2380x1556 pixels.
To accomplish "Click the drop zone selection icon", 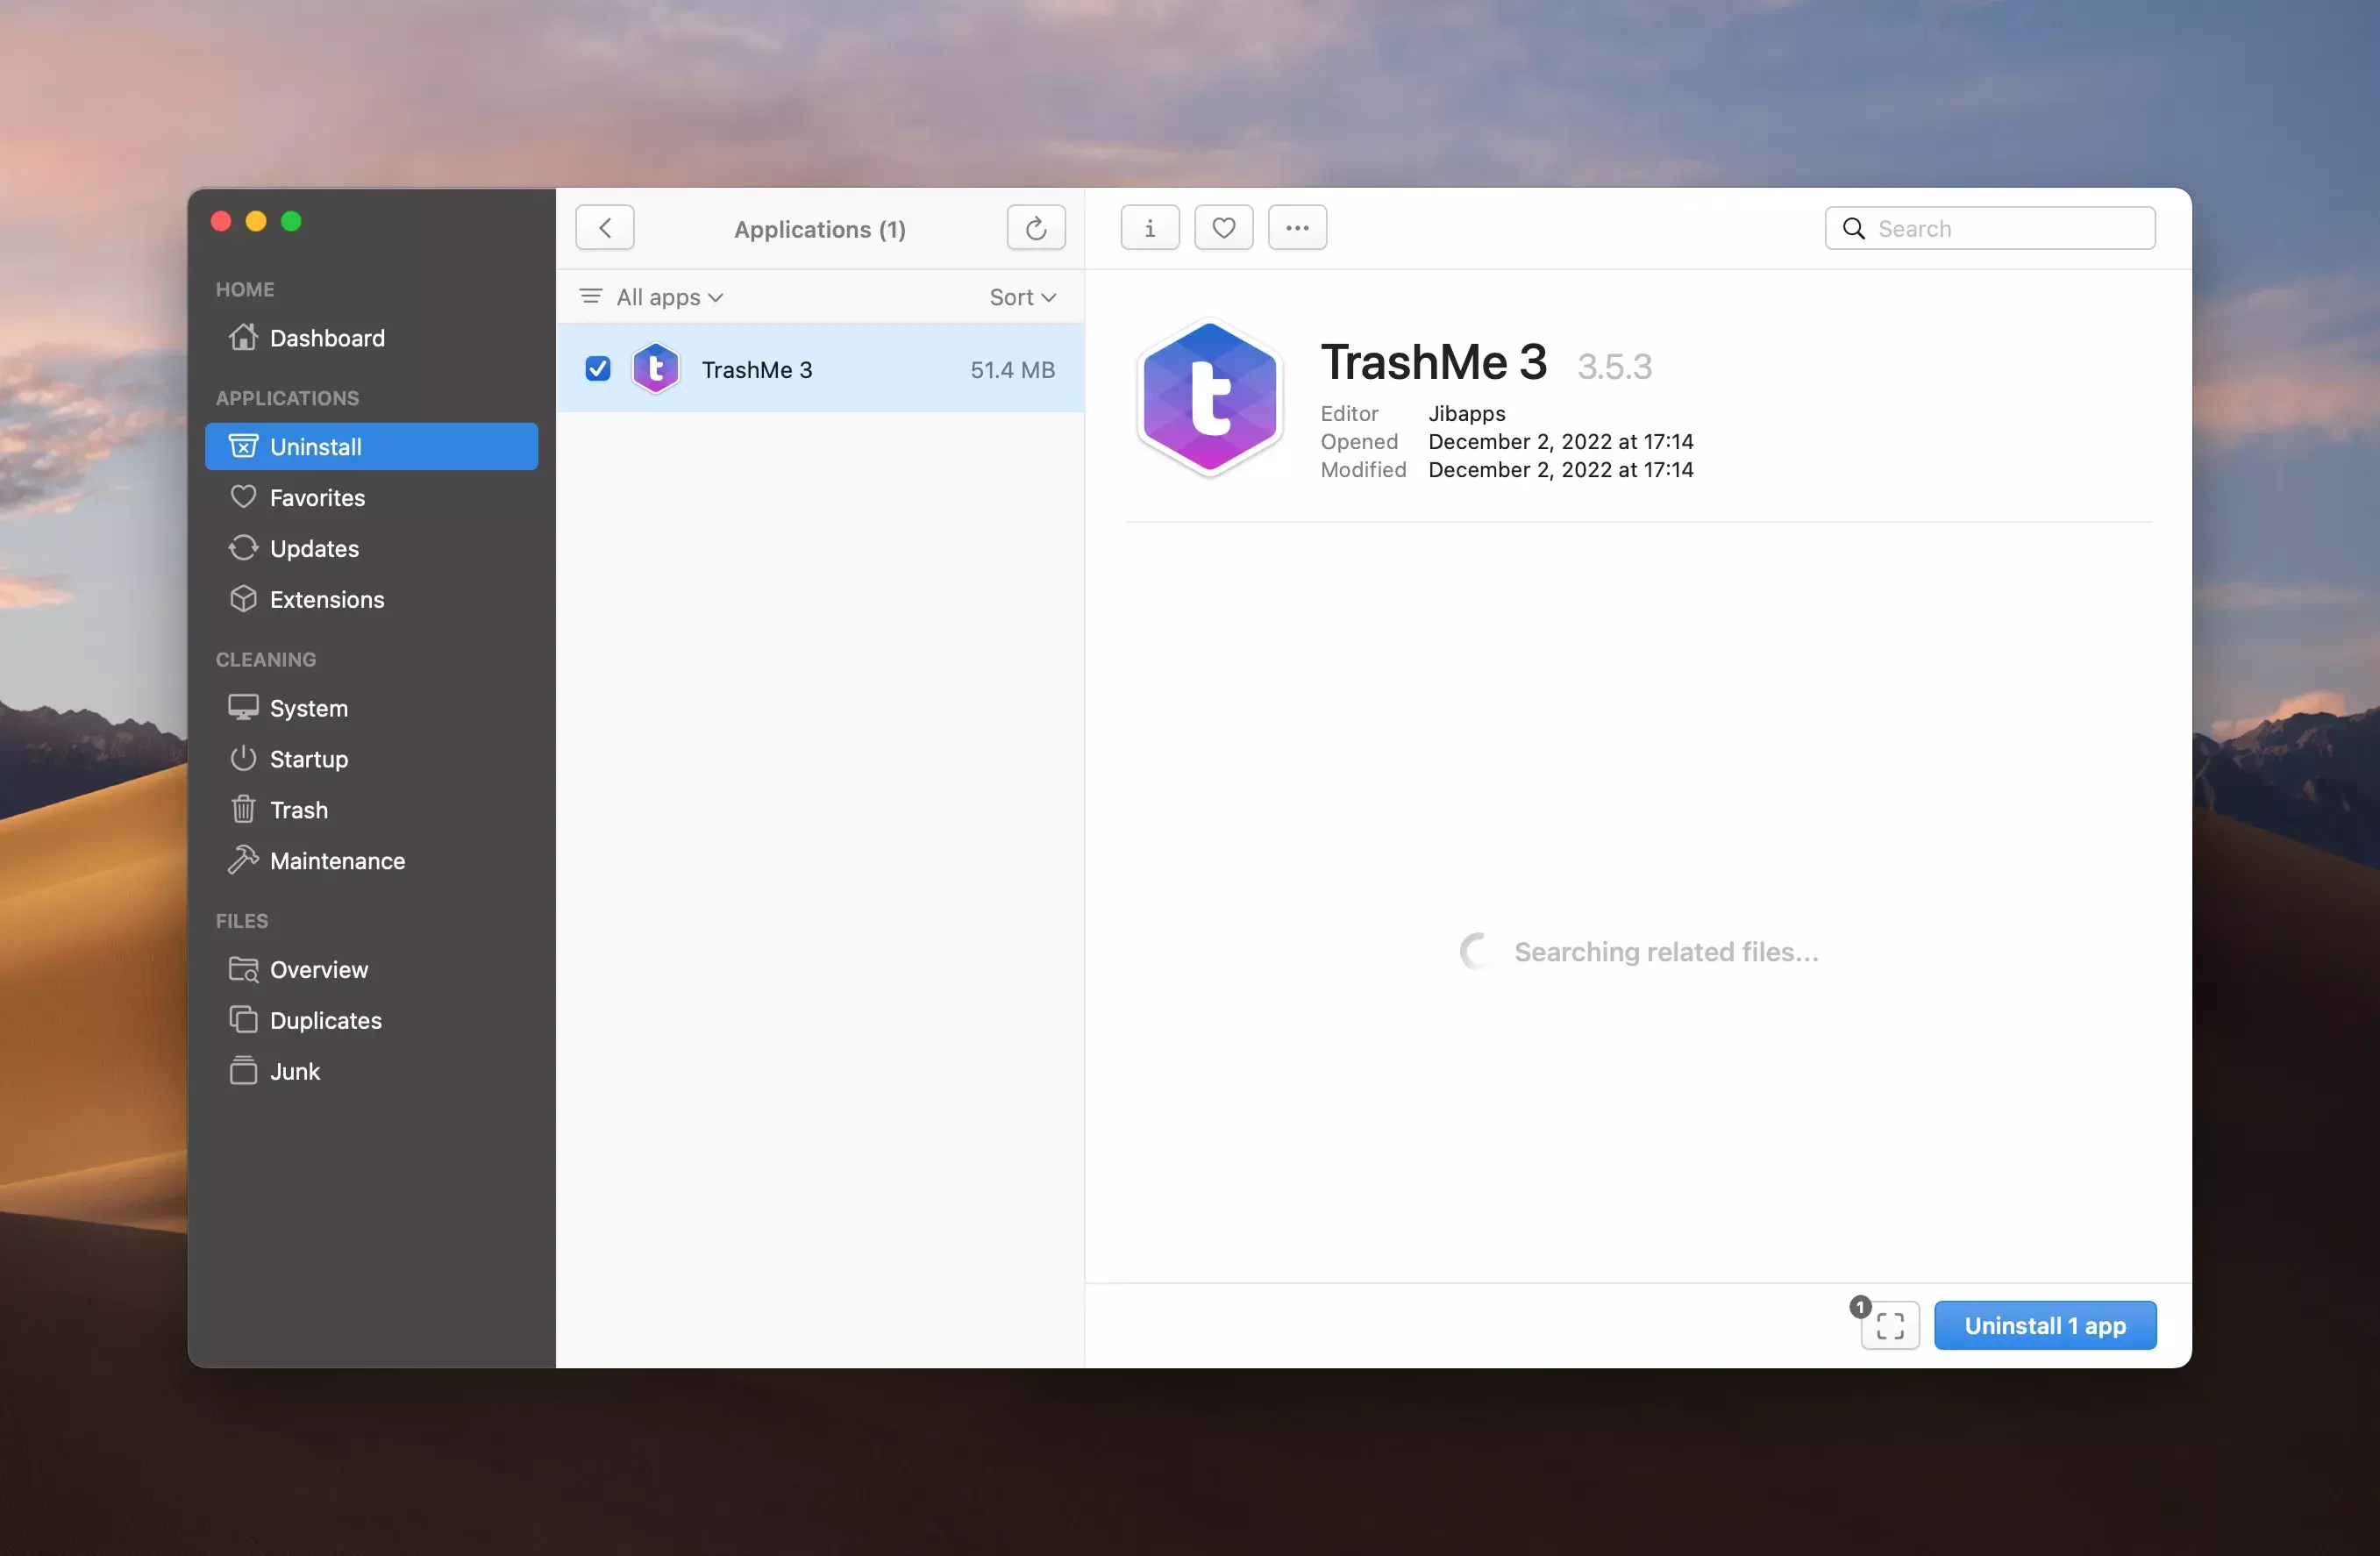I will [x=1890, y=1326].
